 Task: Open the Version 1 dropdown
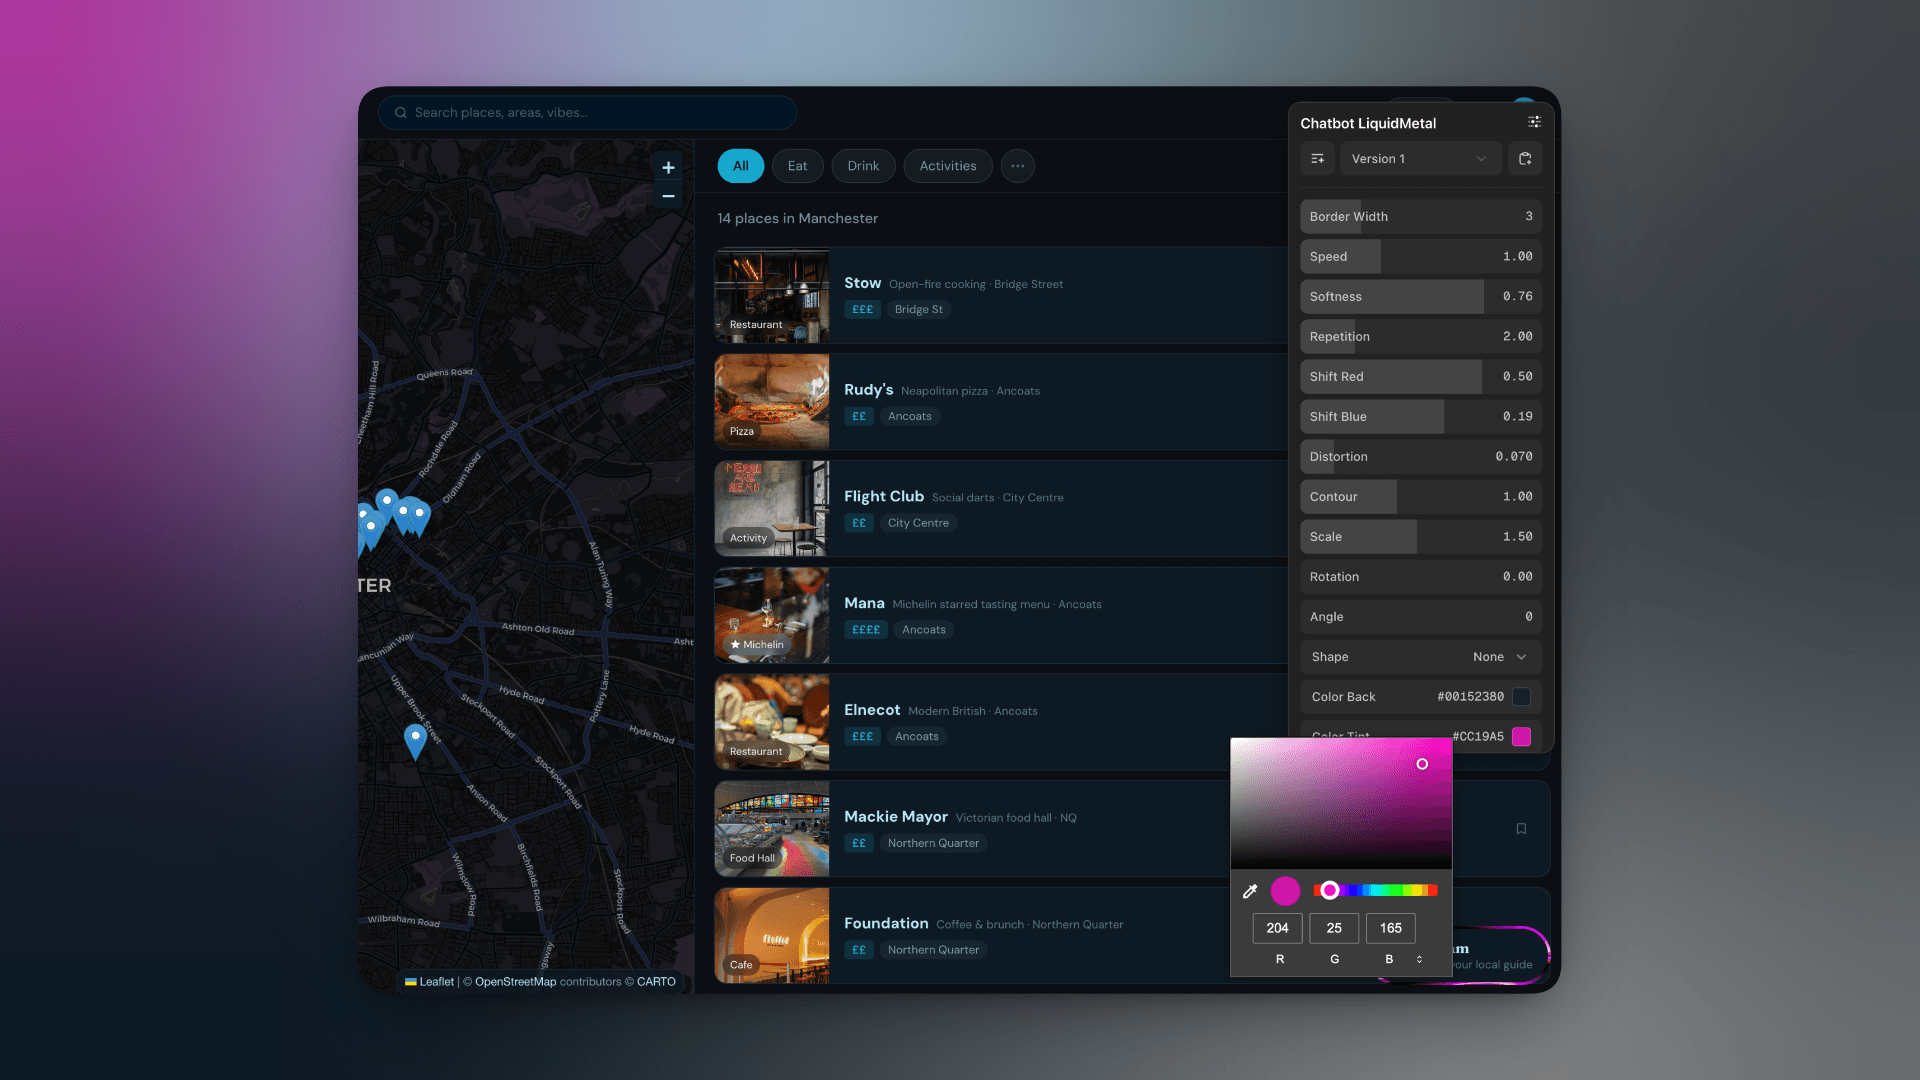pyautogui.click(x=1420, y=158)
